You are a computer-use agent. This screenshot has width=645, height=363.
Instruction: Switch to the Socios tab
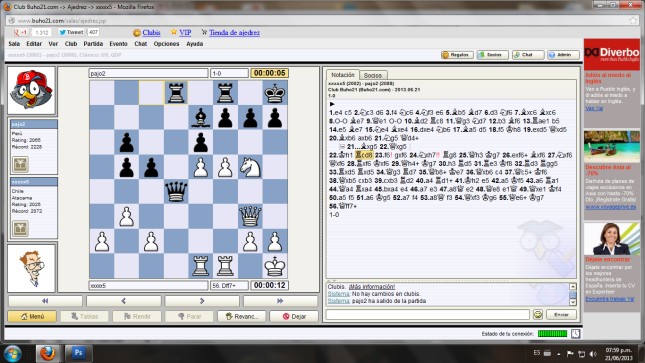click(372, 75)
